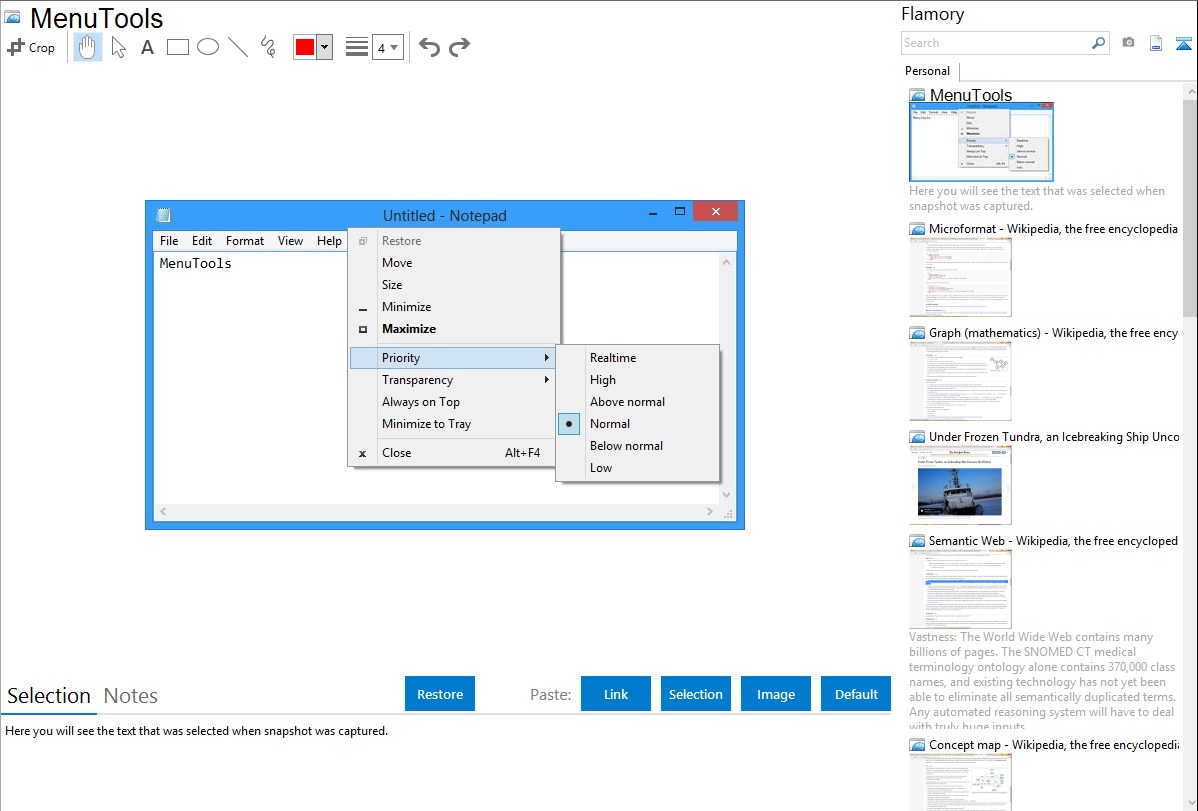Open the Under Frozen Tundra ship thumbnail
This screenshot has width=1198, height=811.
[960, 485]
